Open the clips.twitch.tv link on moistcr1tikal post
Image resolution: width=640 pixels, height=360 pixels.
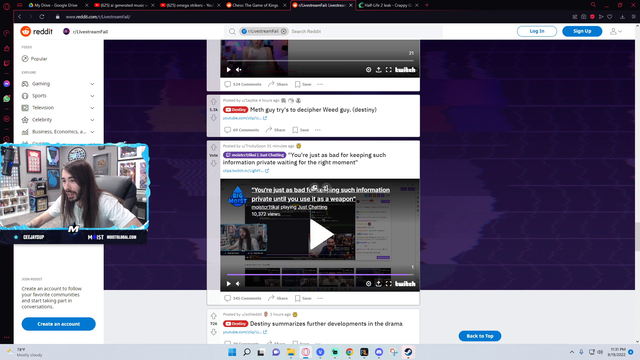click(246, 171)
